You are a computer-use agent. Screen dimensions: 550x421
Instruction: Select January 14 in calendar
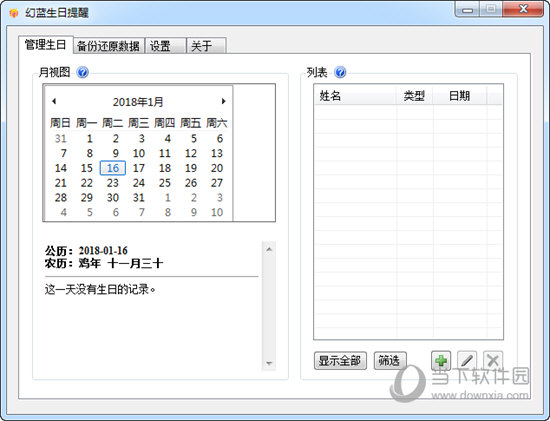pyautogui.click(x=61, y=168)
